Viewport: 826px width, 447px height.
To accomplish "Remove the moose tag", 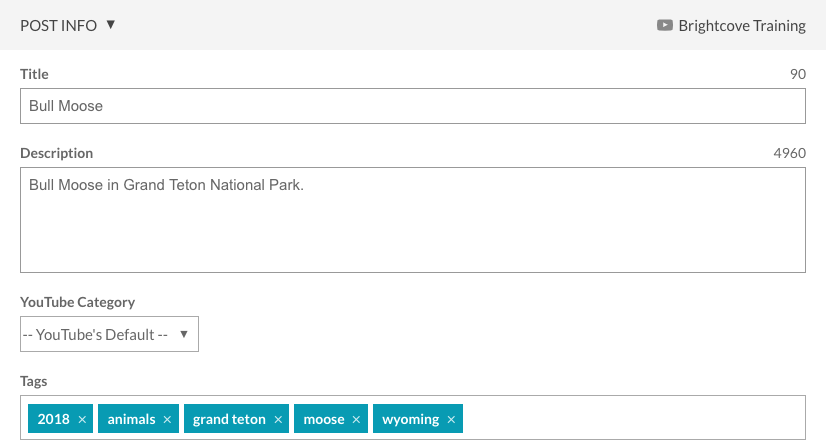I will click(356, 420).
